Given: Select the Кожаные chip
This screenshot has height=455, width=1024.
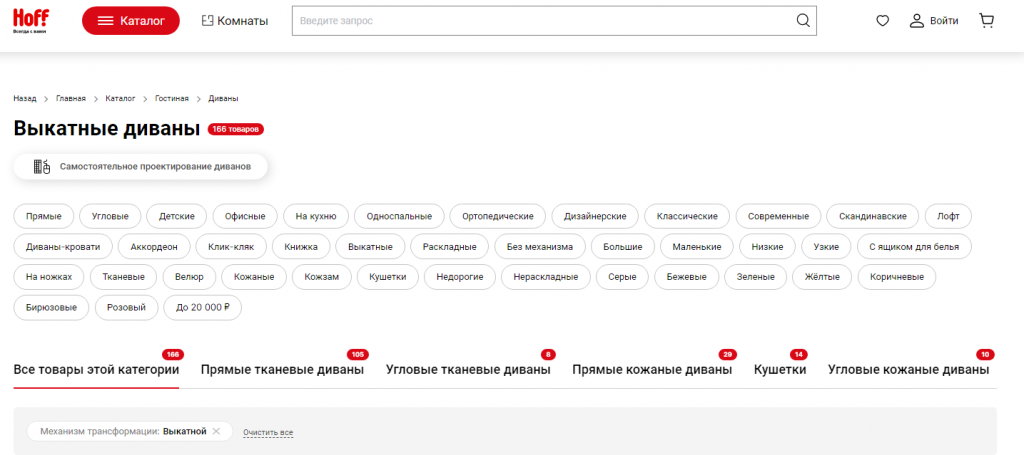Looking at the screenshot, I should tap(254, 277).
